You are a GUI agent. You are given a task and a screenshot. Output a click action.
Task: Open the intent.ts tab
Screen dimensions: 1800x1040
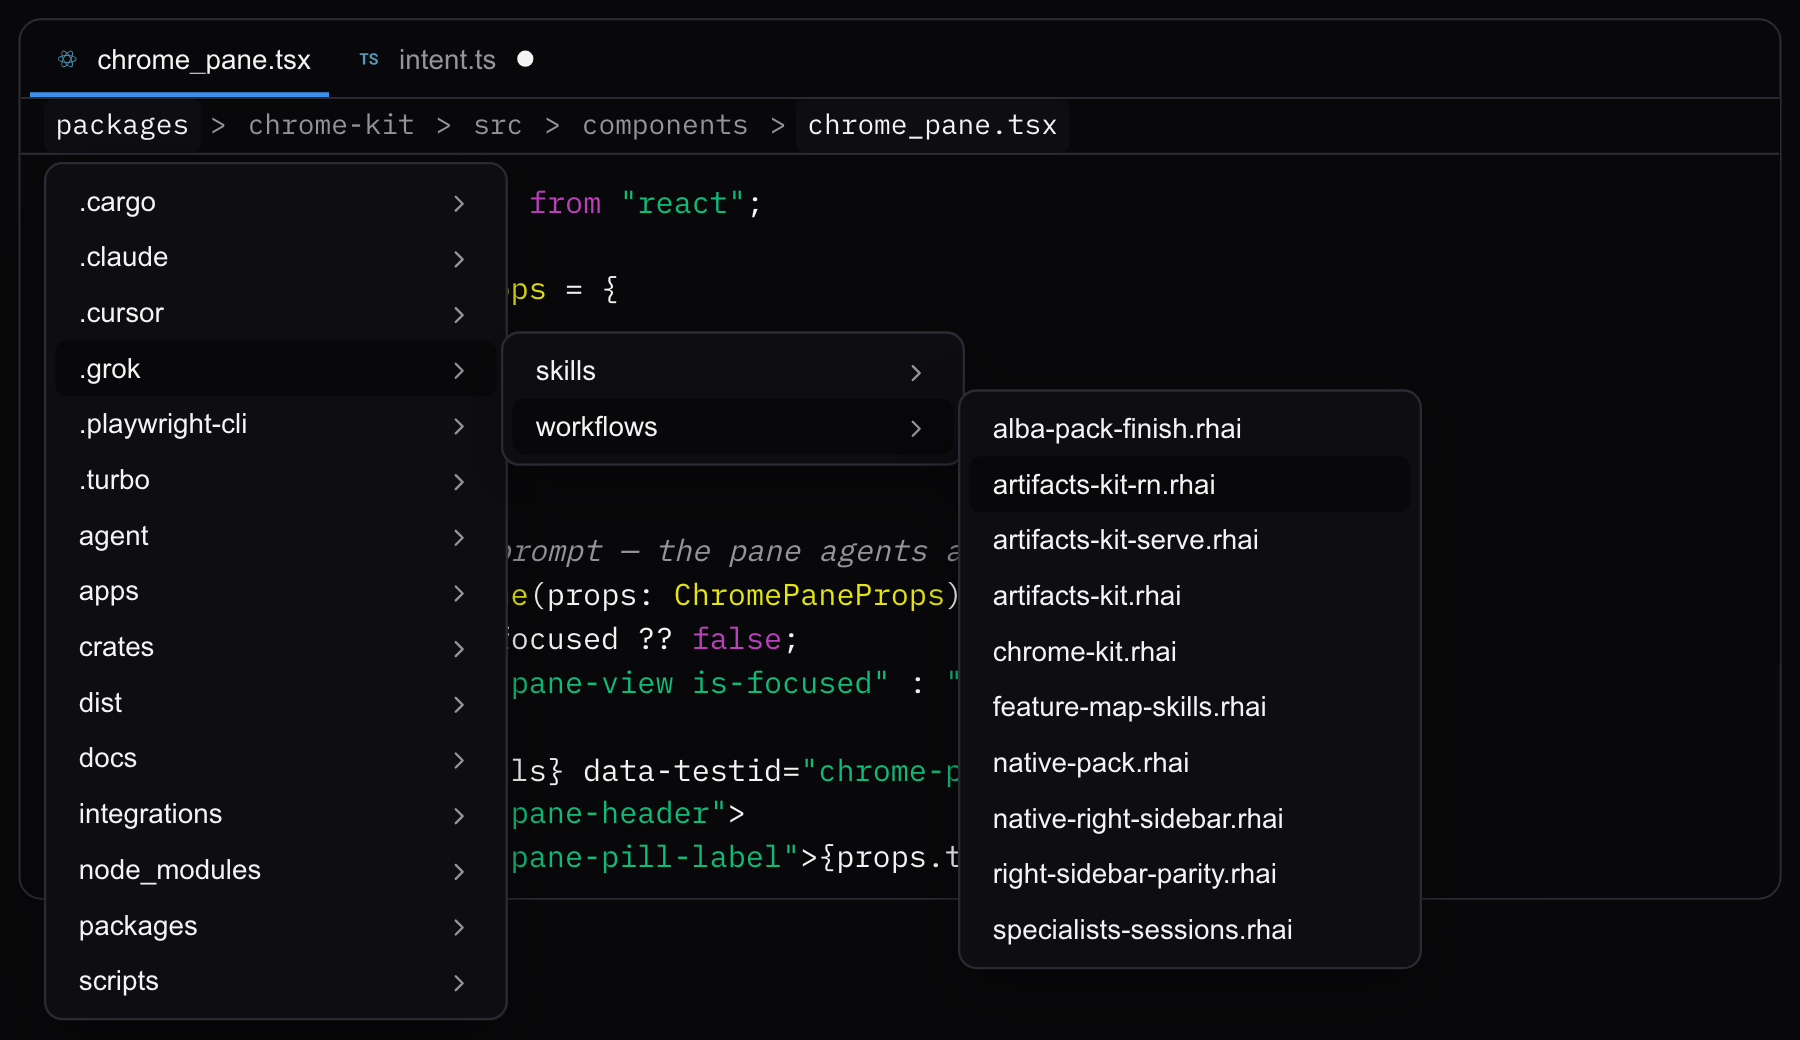click(447, 60)
